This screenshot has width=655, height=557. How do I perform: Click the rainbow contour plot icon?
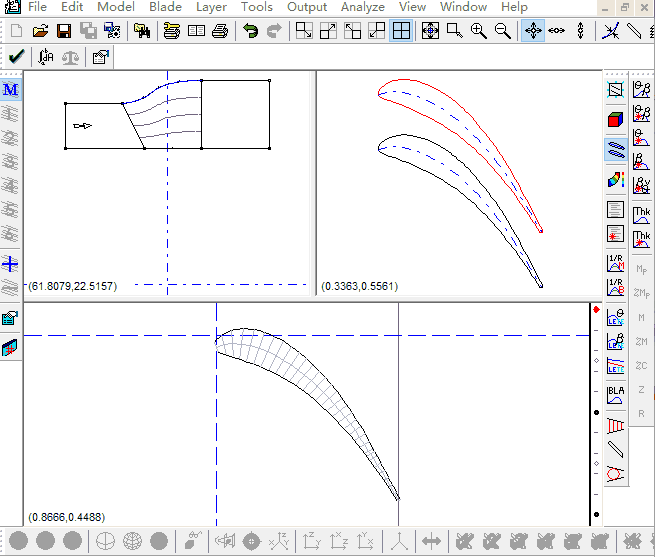[x=616, y=181]
